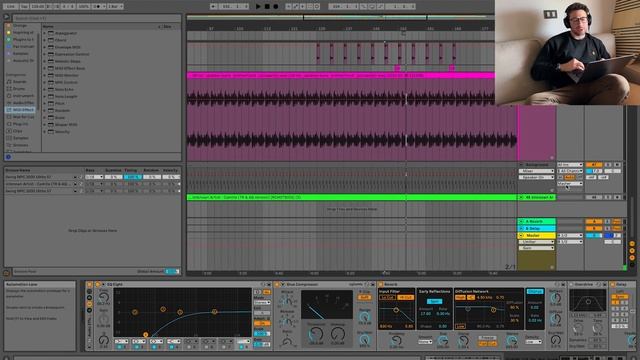Select the Scale device folder icon
Screen dimensions: 640x360
coord(51,117)
